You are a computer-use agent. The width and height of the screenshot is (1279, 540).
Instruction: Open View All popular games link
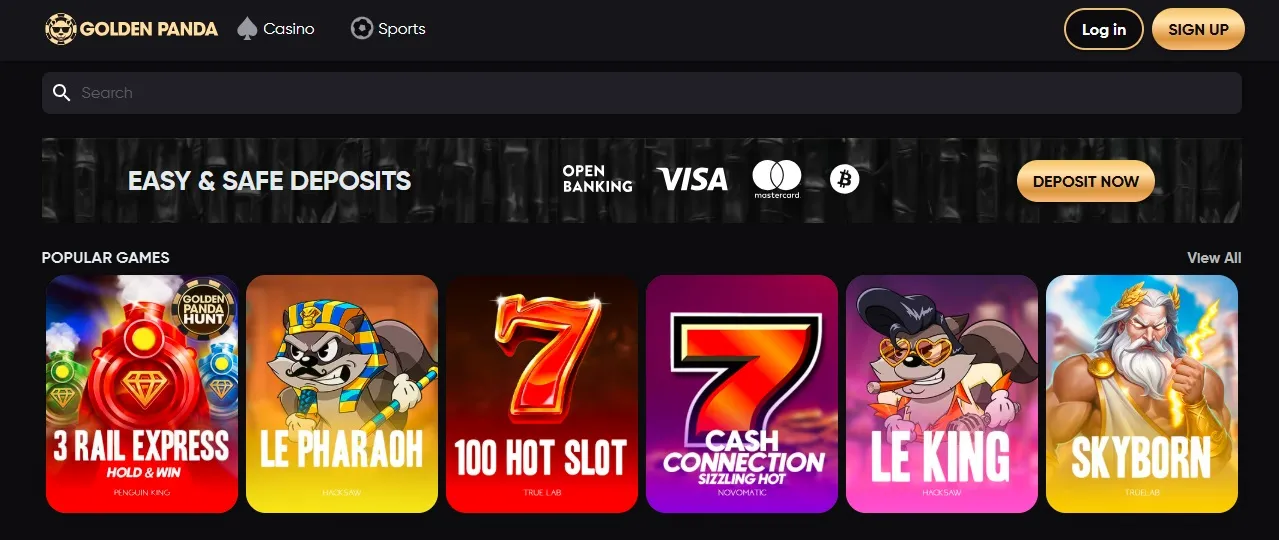tap(1214, 258)
